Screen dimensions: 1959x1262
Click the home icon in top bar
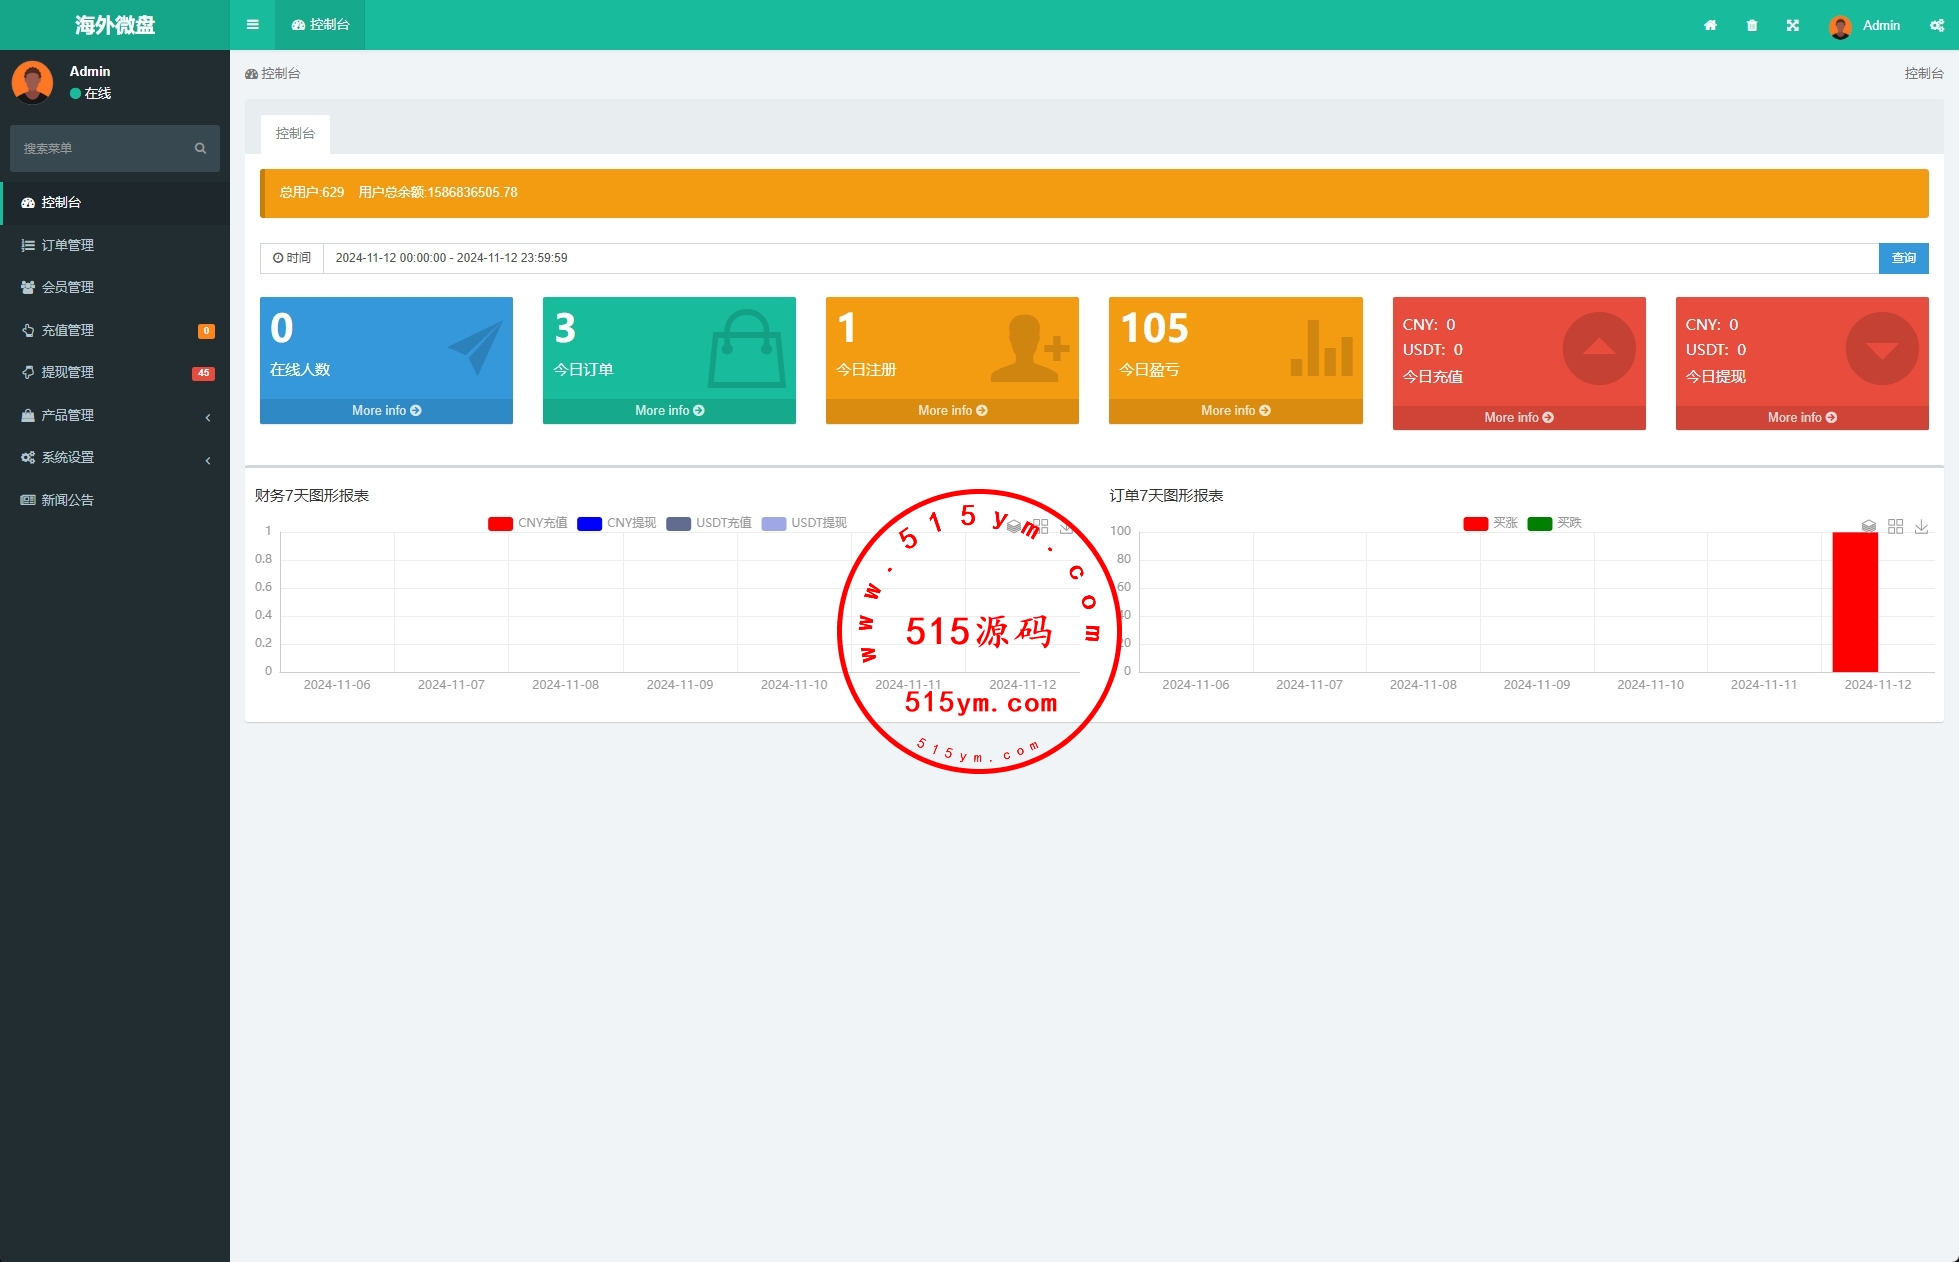pos(1710,25)
